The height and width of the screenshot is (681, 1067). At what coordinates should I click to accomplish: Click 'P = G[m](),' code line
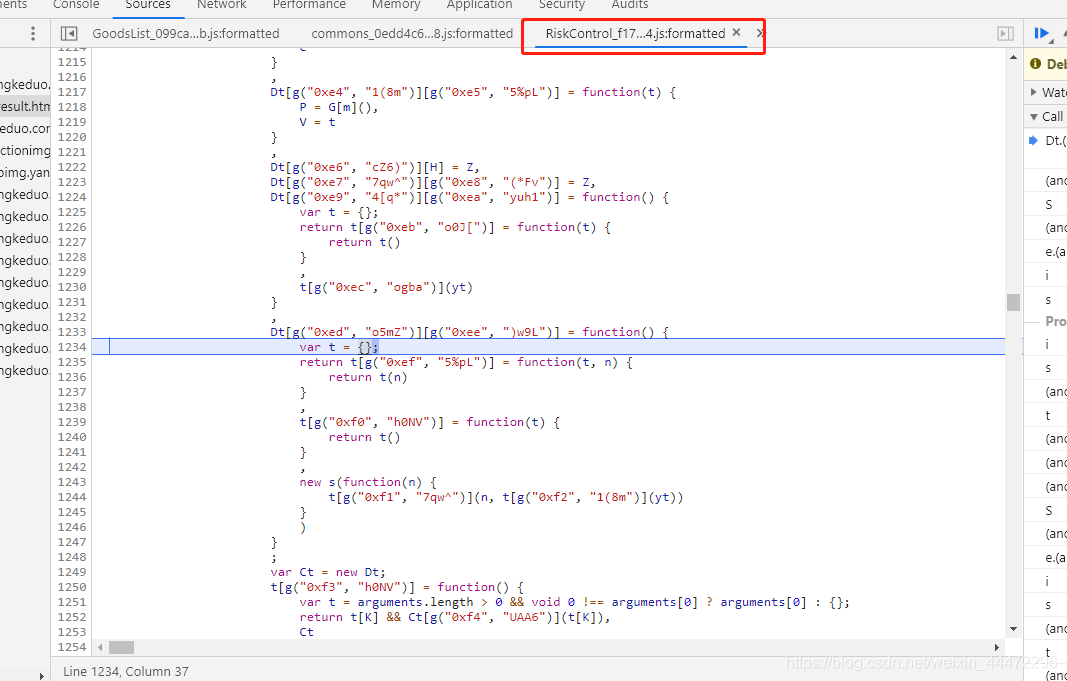(x=338, y=107)
